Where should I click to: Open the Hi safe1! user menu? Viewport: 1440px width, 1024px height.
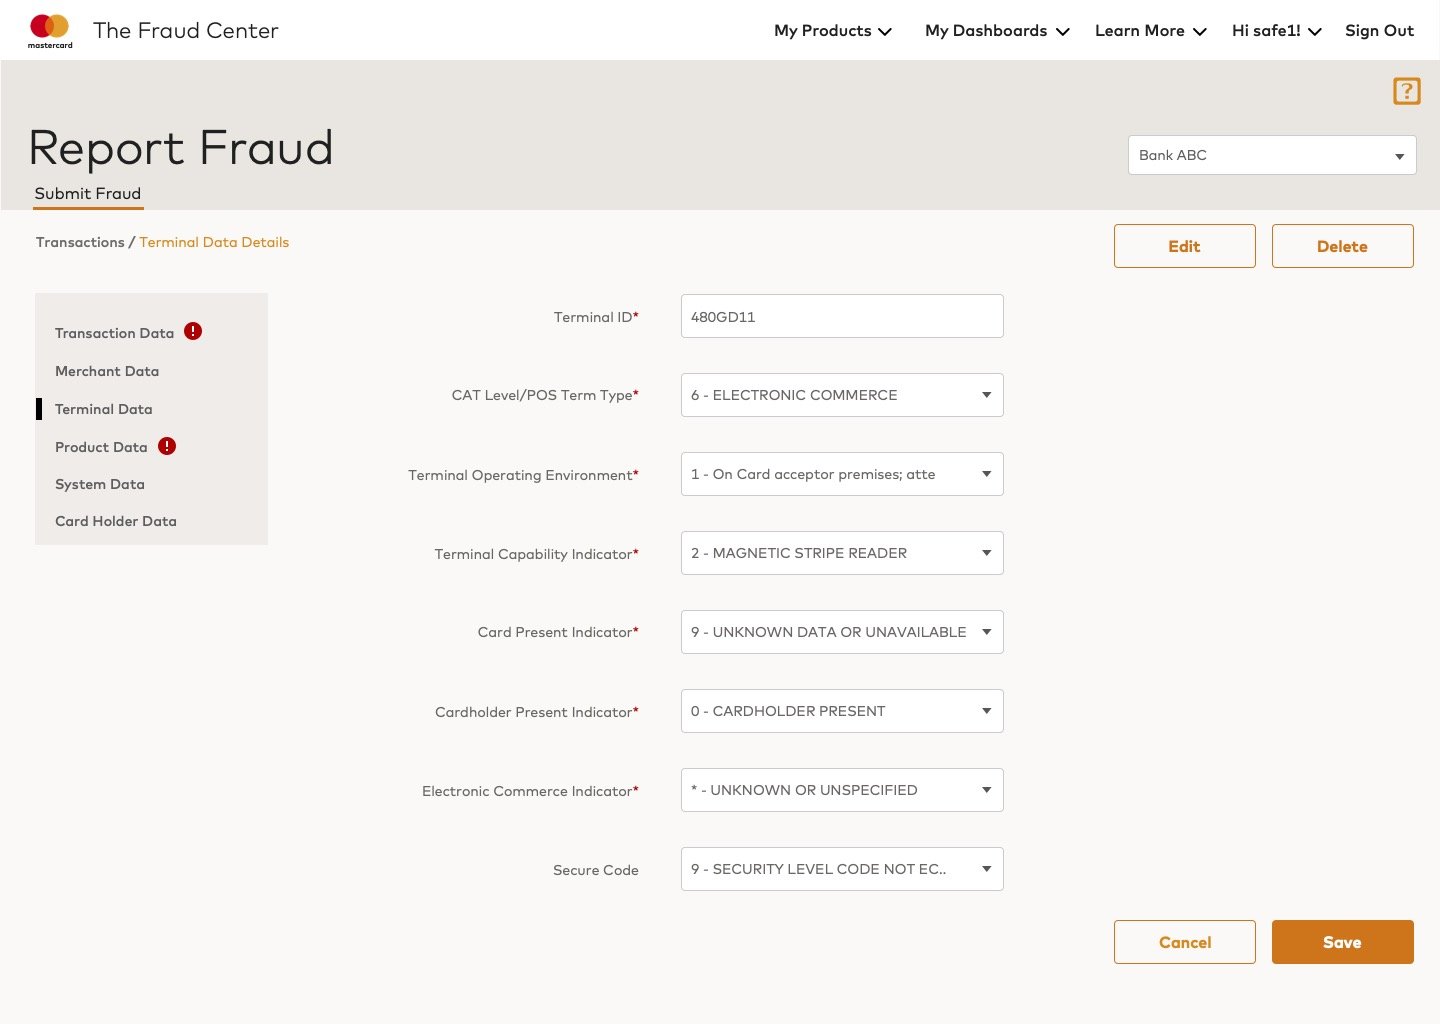tap(1277, 31)
